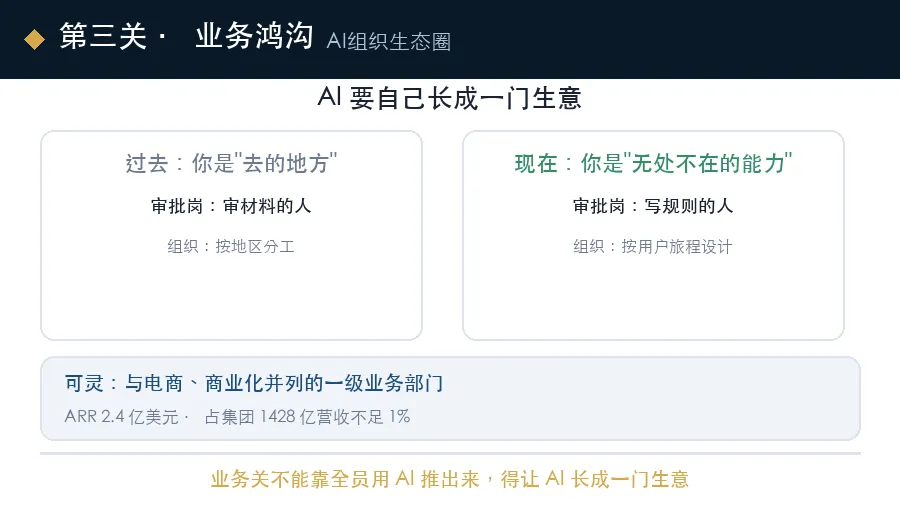Select the 第三关 heading text
Viewport: 900px width, 520px height.
coord(103,36)
